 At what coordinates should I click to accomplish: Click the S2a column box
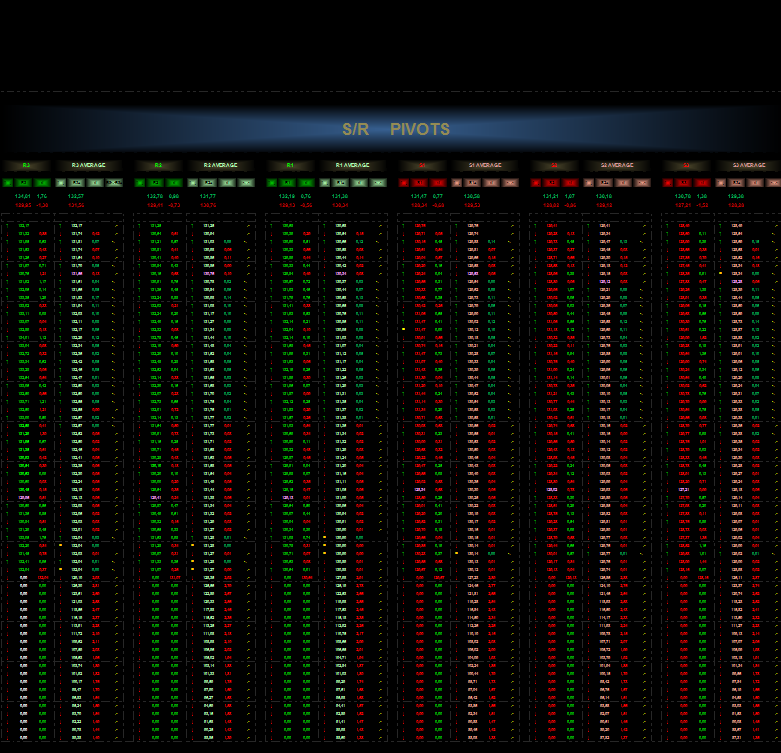point(604,183)
